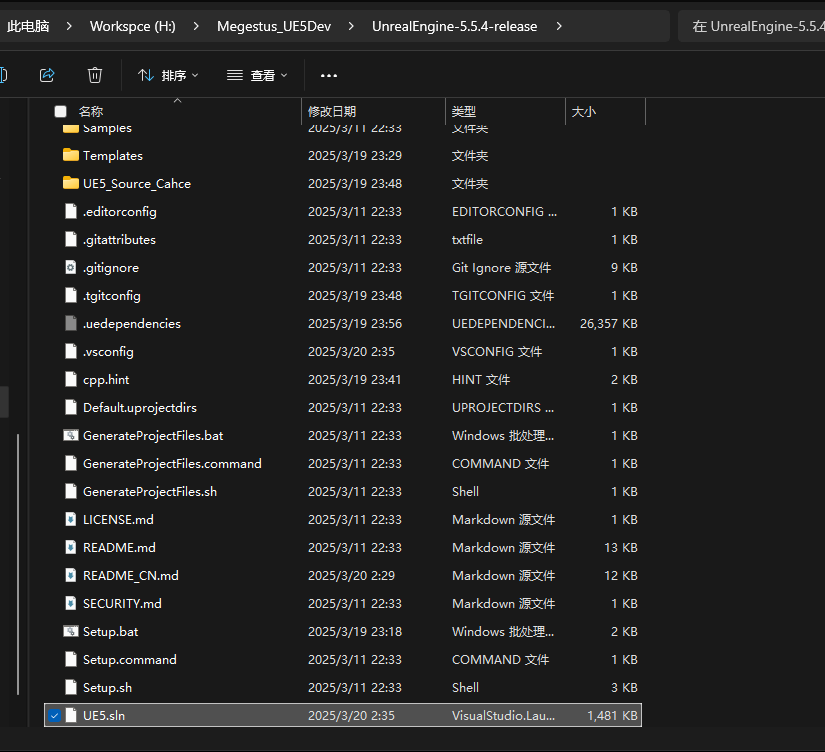Click the 26,357 KB size value
This screenshot has height=752, width=825.
(609, 324)
